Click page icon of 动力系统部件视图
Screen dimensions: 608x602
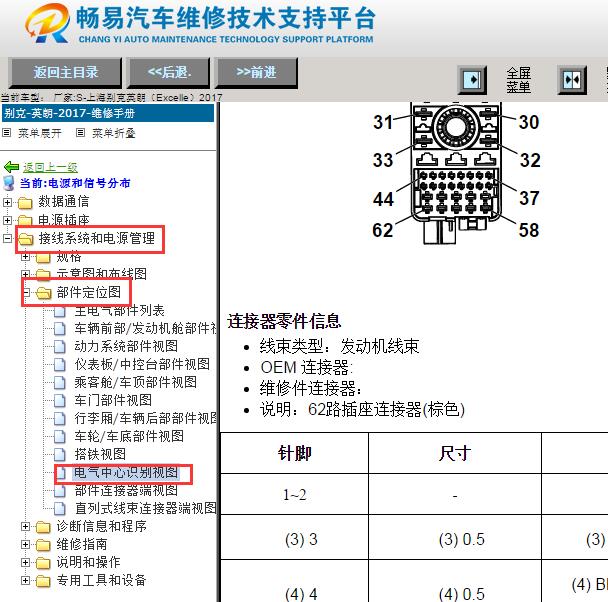click(60, 347)
